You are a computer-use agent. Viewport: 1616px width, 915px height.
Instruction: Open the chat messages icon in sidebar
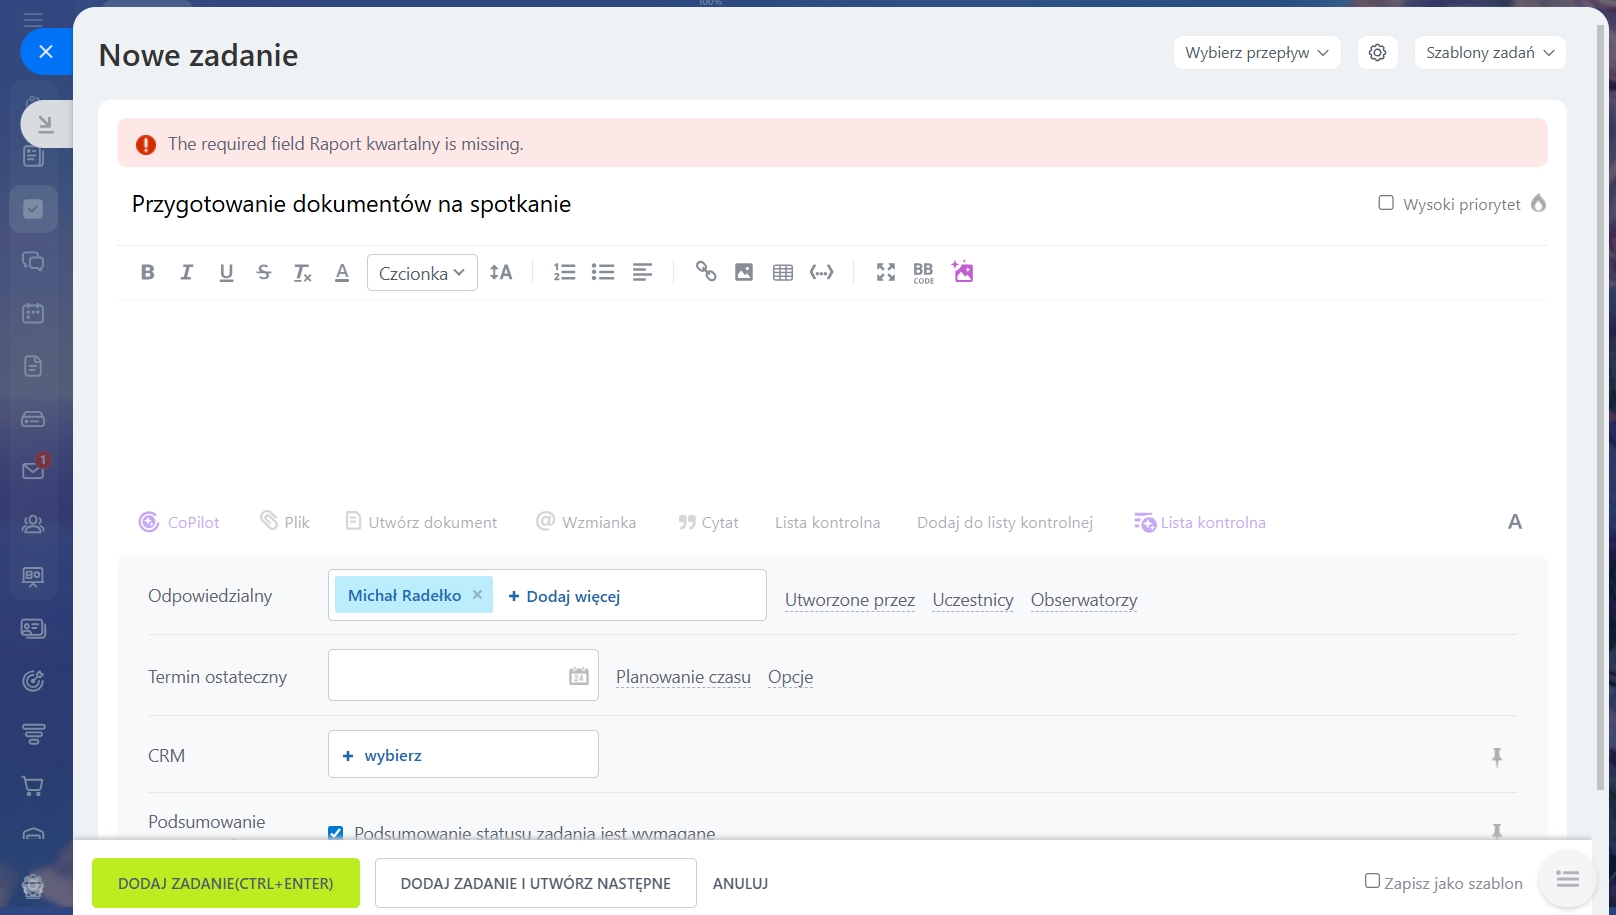click(33, 261)
